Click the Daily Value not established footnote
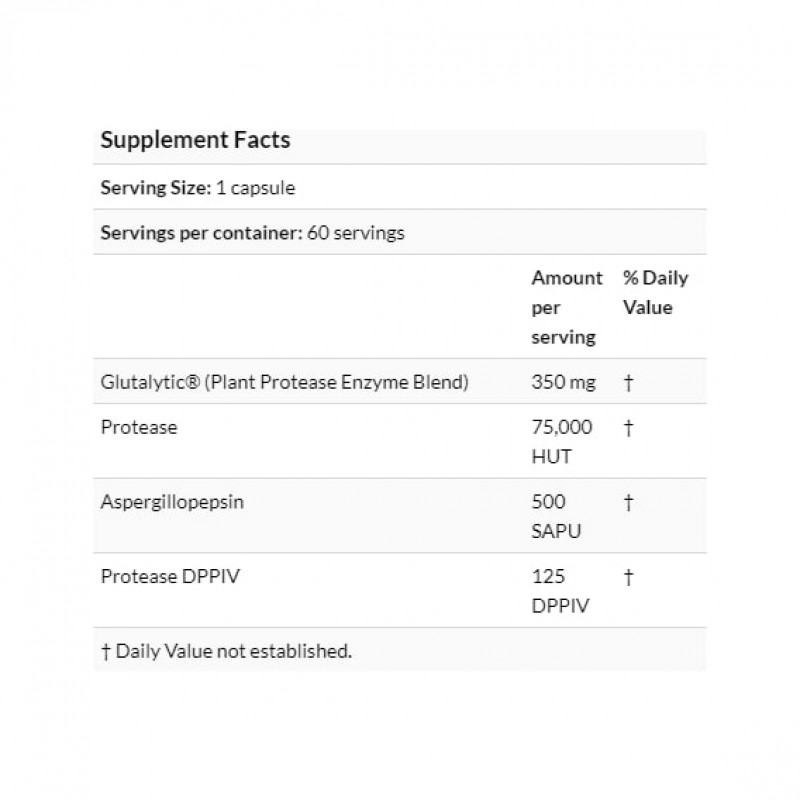The image size is (800, 800). coord(226,651)
